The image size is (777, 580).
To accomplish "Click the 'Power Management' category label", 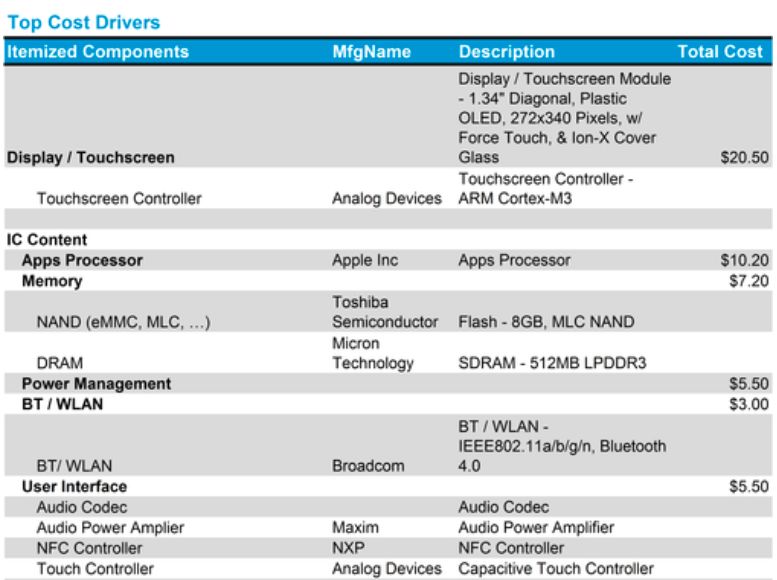I will [x=96, y=384].
